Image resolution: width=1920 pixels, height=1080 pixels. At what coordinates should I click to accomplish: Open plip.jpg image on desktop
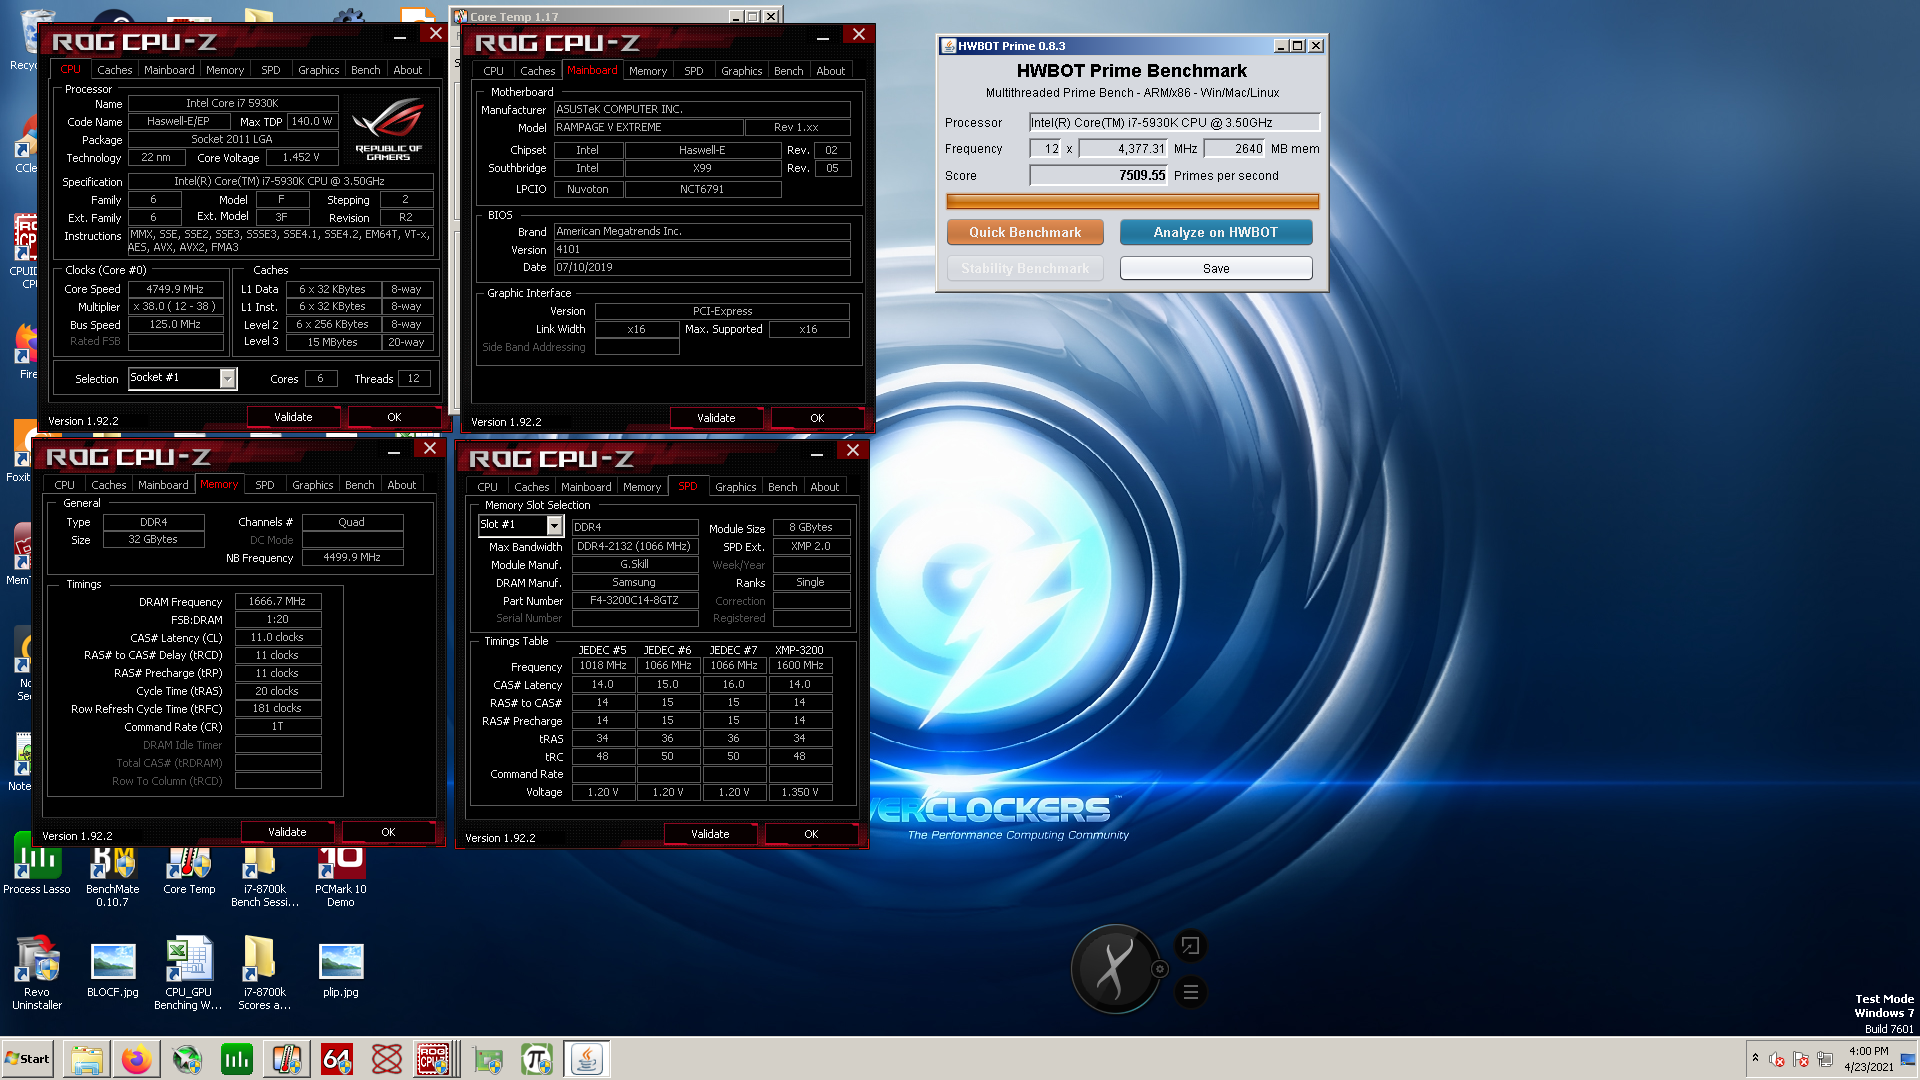pos(340,968)
